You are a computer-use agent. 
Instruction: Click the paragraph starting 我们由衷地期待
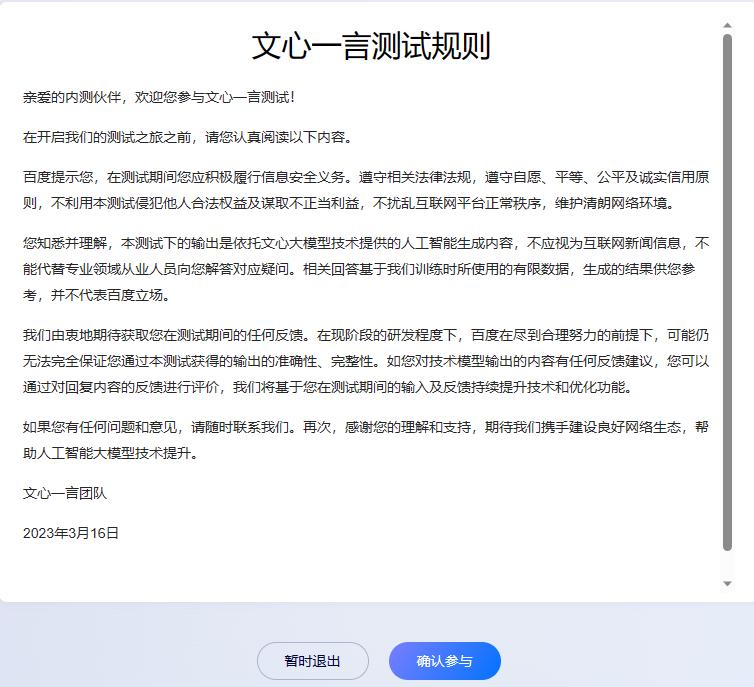pyautogui.click(x=366, y=361)
